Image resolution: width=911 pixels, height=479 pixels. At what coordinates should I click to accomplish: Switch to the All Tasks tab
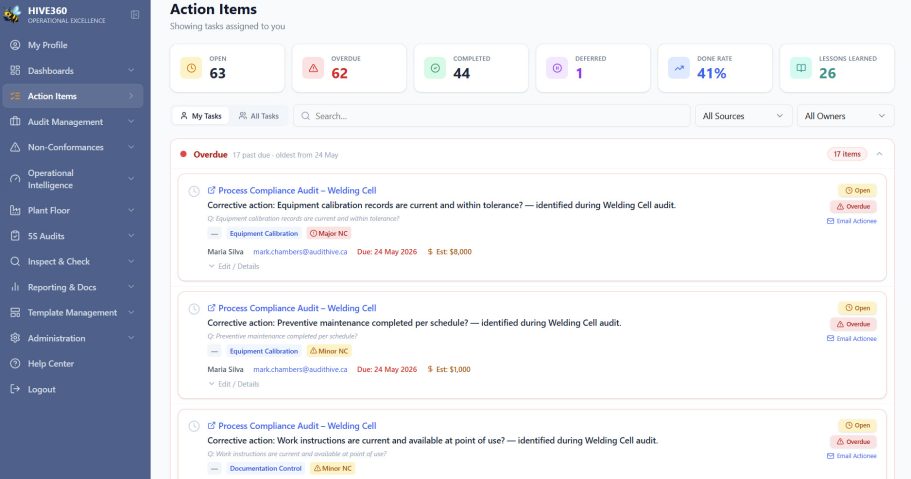click(x=259, y=116)
